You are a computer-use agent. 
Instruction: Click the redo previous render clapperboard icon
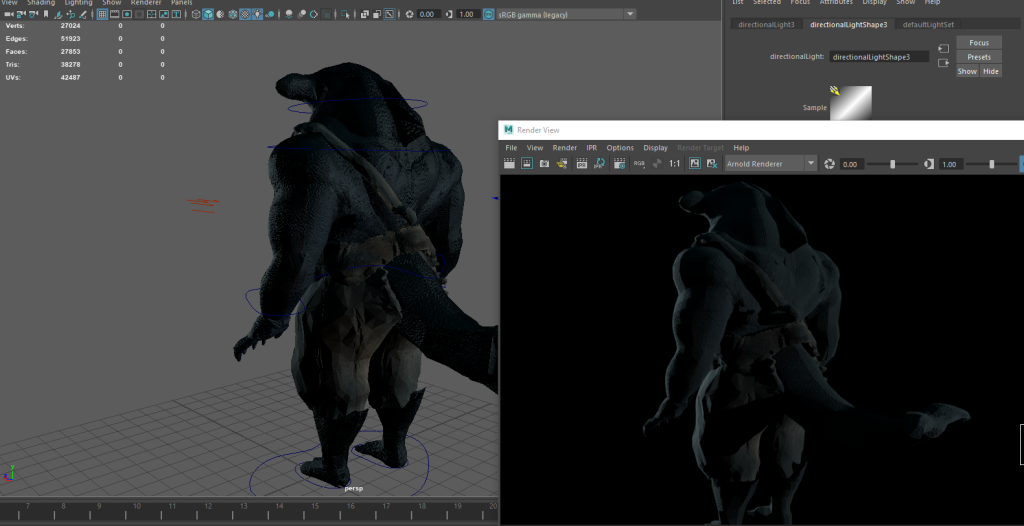[x=509, y=163]
